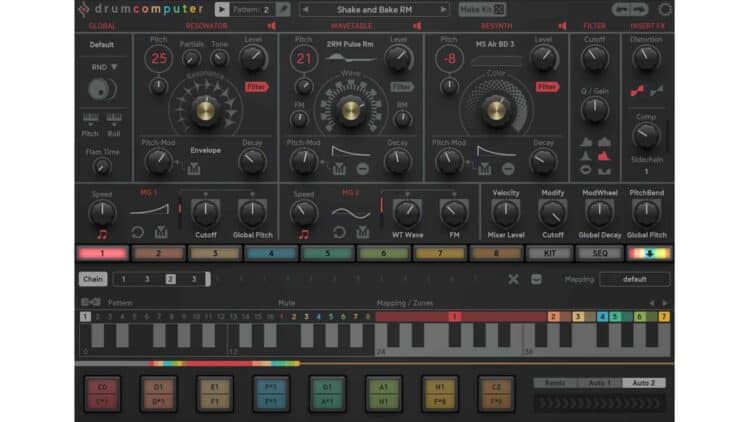750x422 pixels.
Task: Click the icon right of the chain X
Action: pos(536,279)
